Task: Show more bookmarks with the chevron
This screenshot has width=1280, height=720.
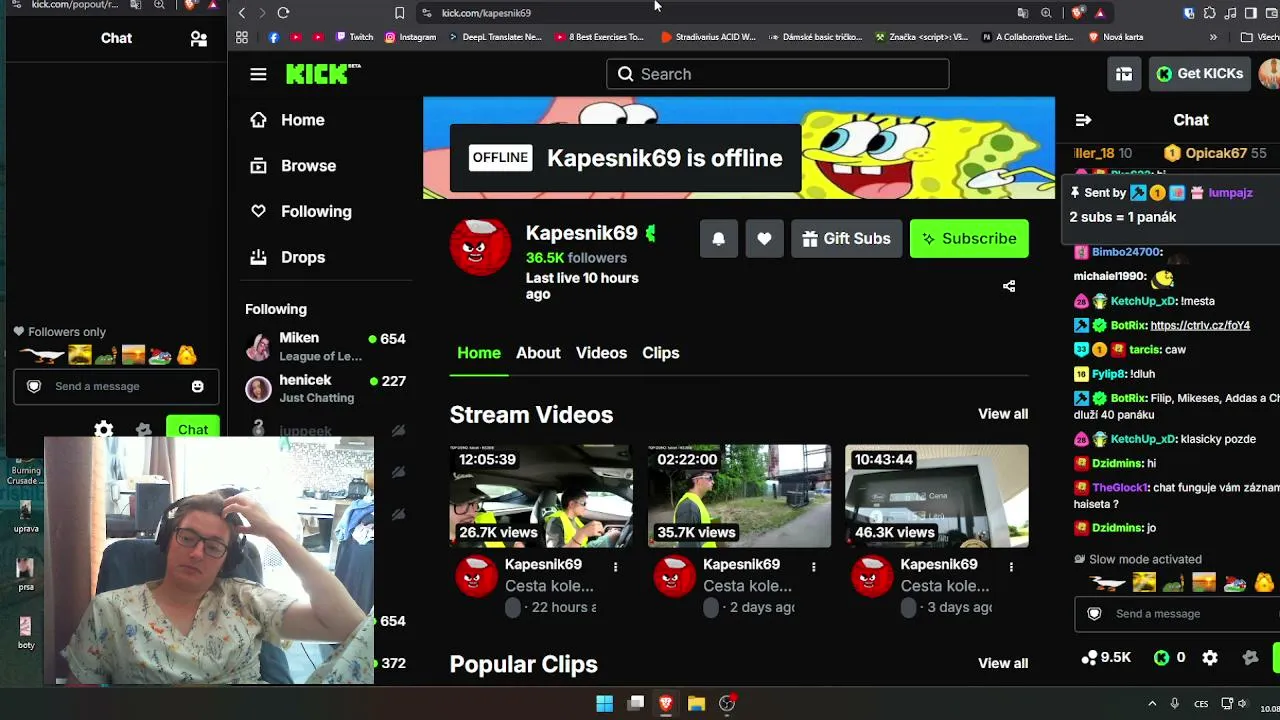Action: click(x=1213, y=37)
